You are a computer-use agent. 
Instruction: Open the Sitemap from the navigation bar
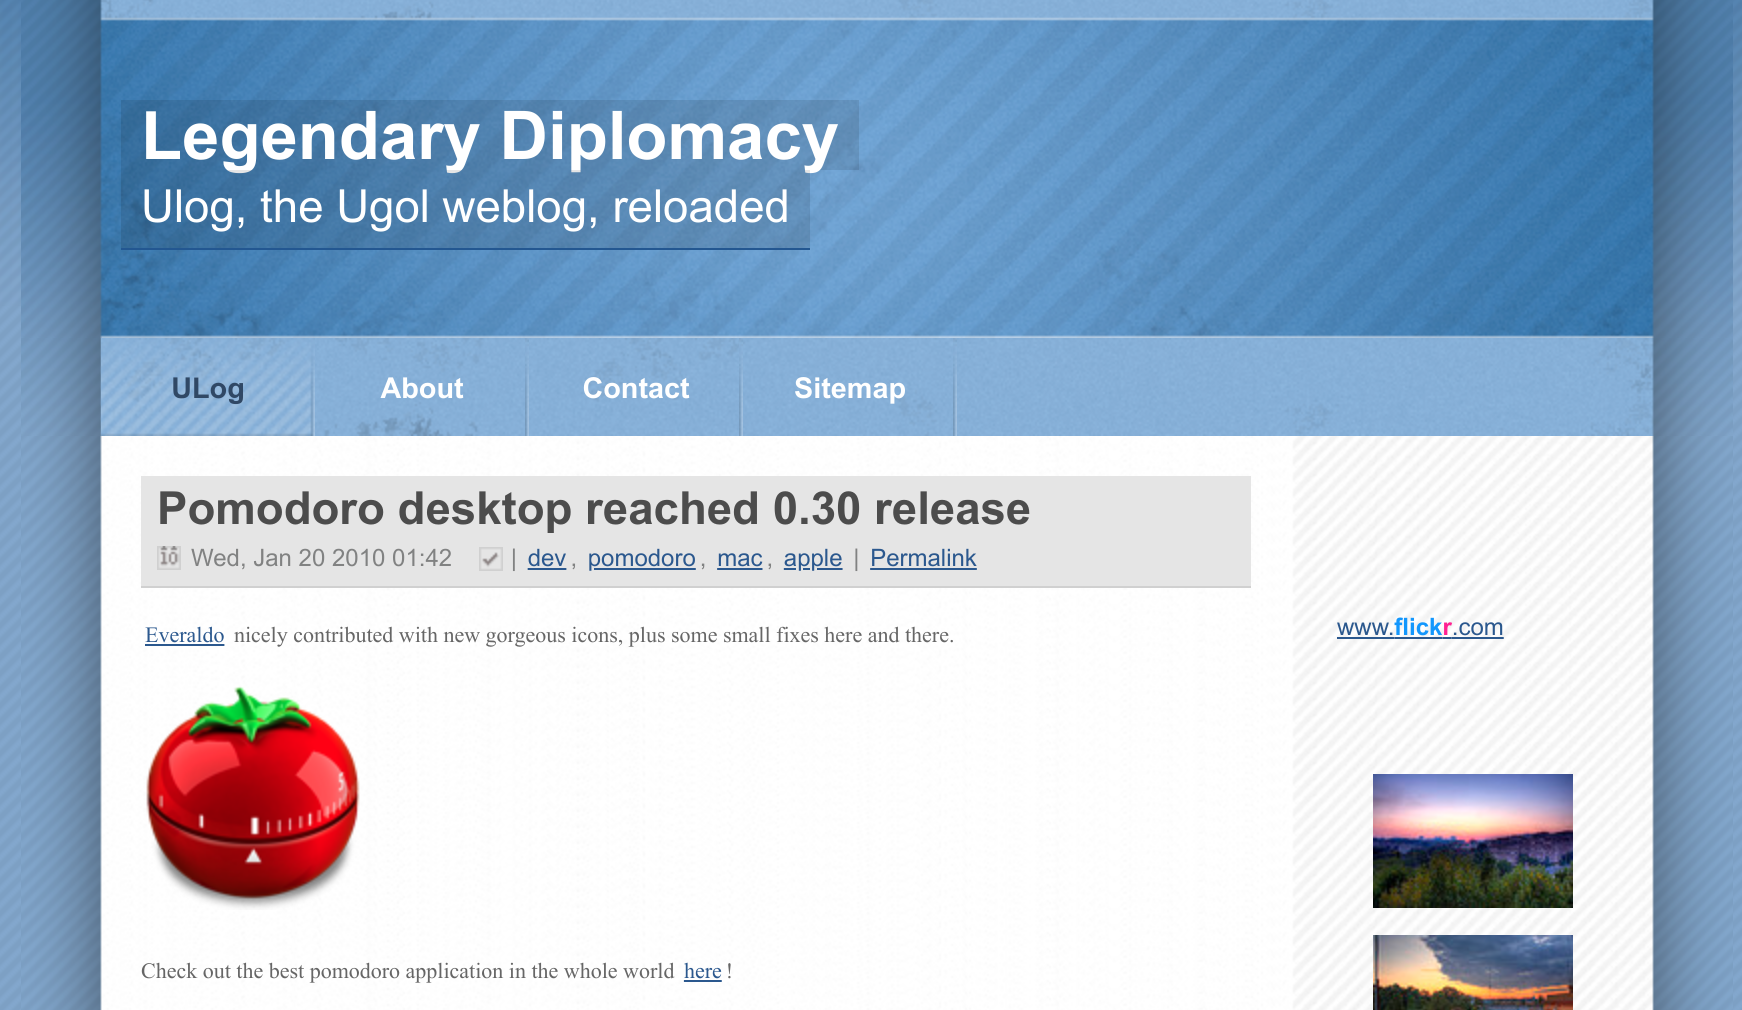pyautogui.click(x=849, y=389)
